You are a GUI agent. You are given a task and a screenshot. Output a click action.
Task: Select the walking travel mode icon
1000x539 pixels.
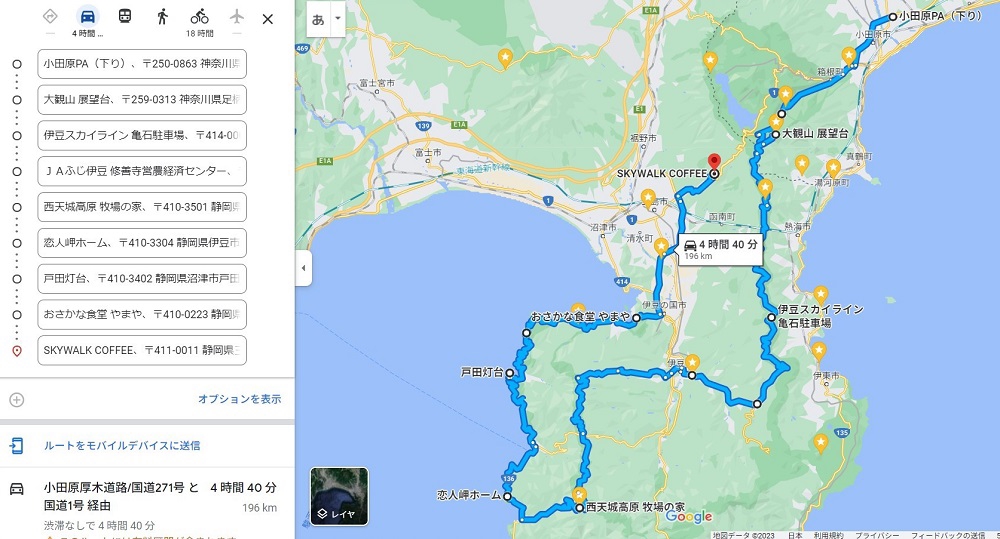162,17
